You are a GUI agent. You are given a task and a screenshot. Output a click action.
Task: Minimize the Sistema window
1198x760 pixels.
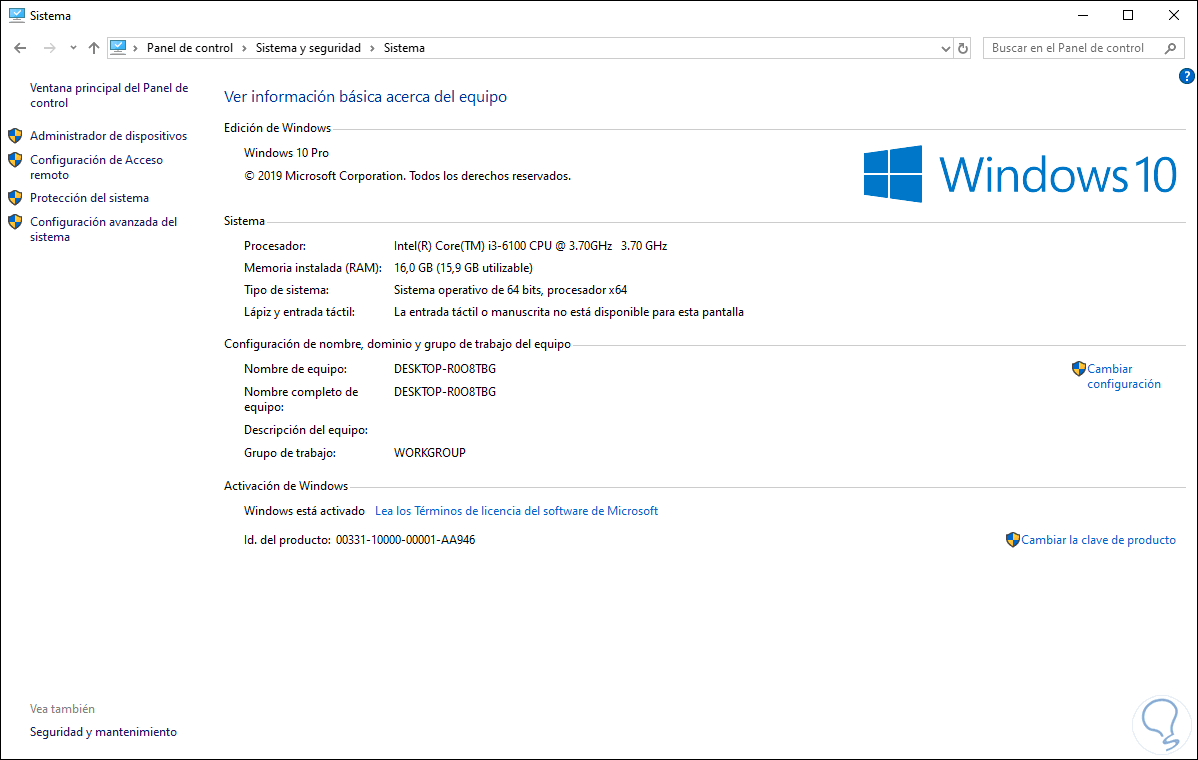pyautogui.click(x=1083, y=15)
